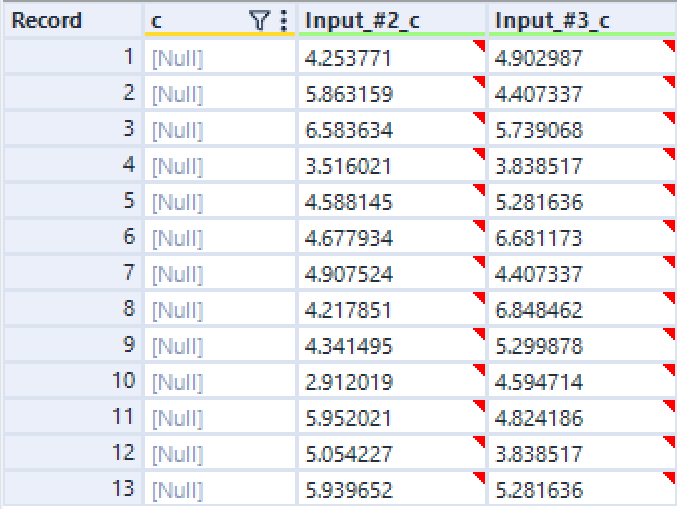Select record row number 6
Image resolution: width=677 pixels, height=509 pixels.
[x=73, y=237]
